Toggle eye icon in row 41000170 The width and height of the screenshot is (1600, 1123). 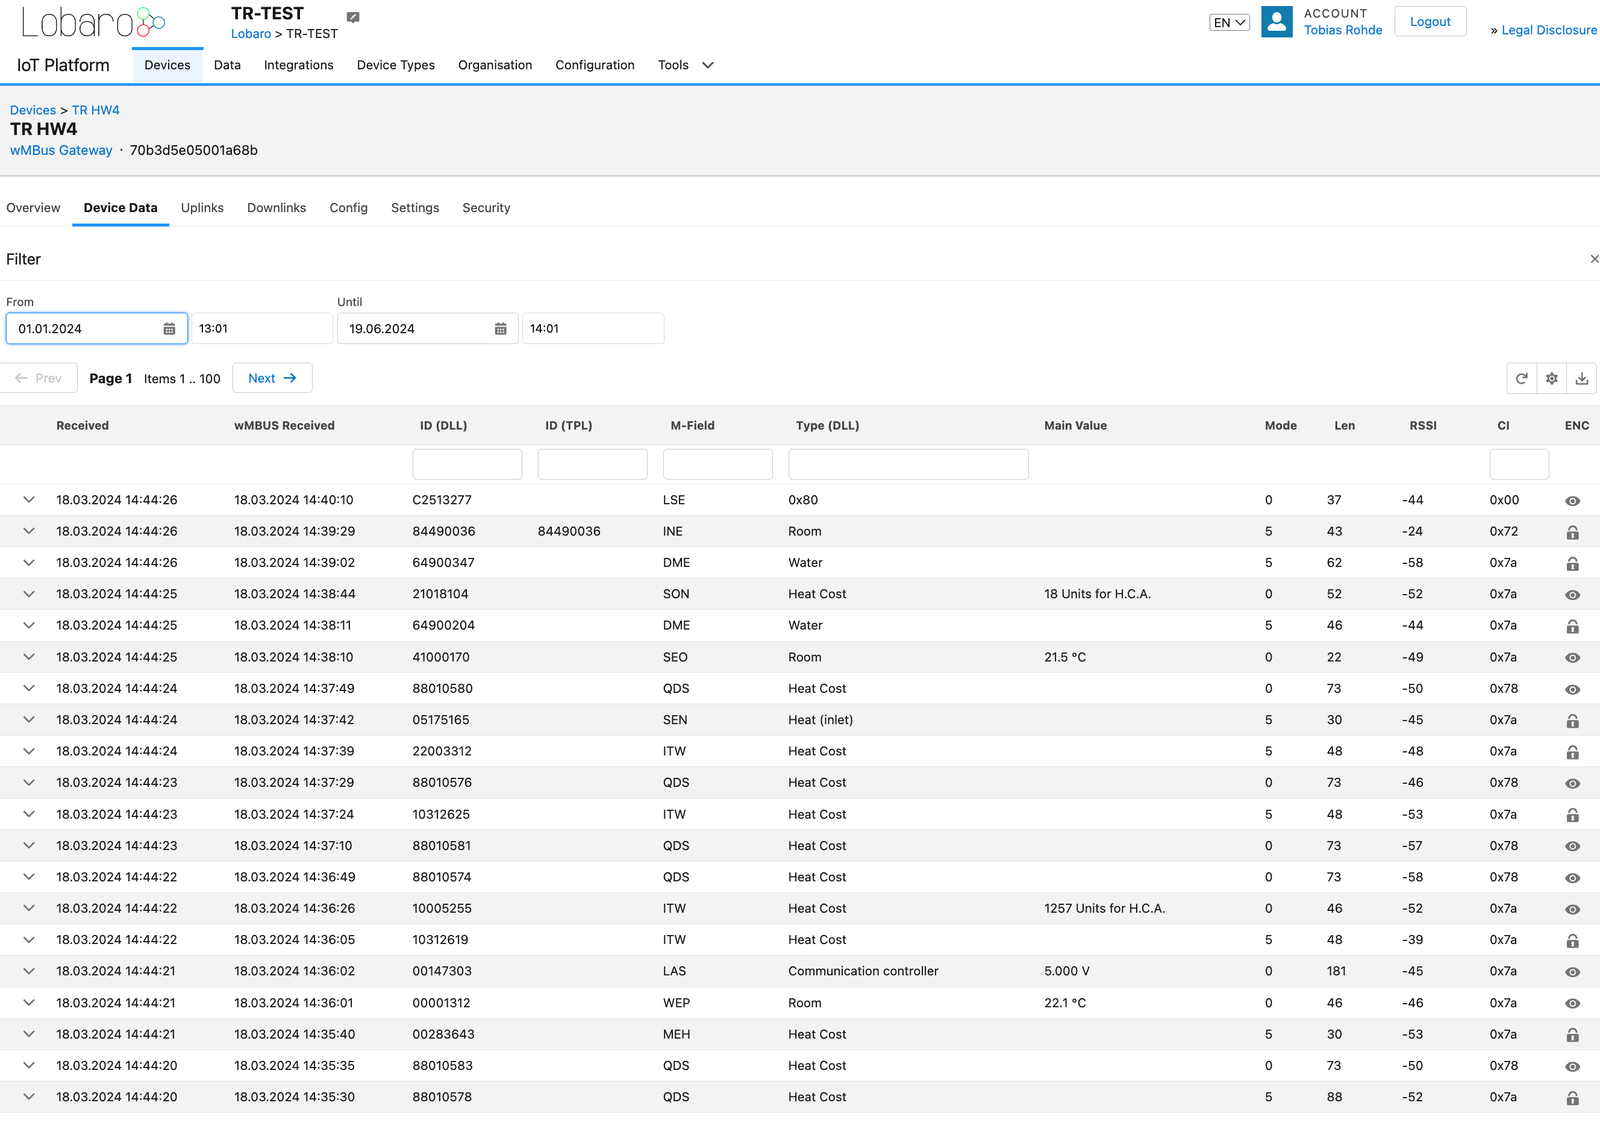click(1572, 658)
